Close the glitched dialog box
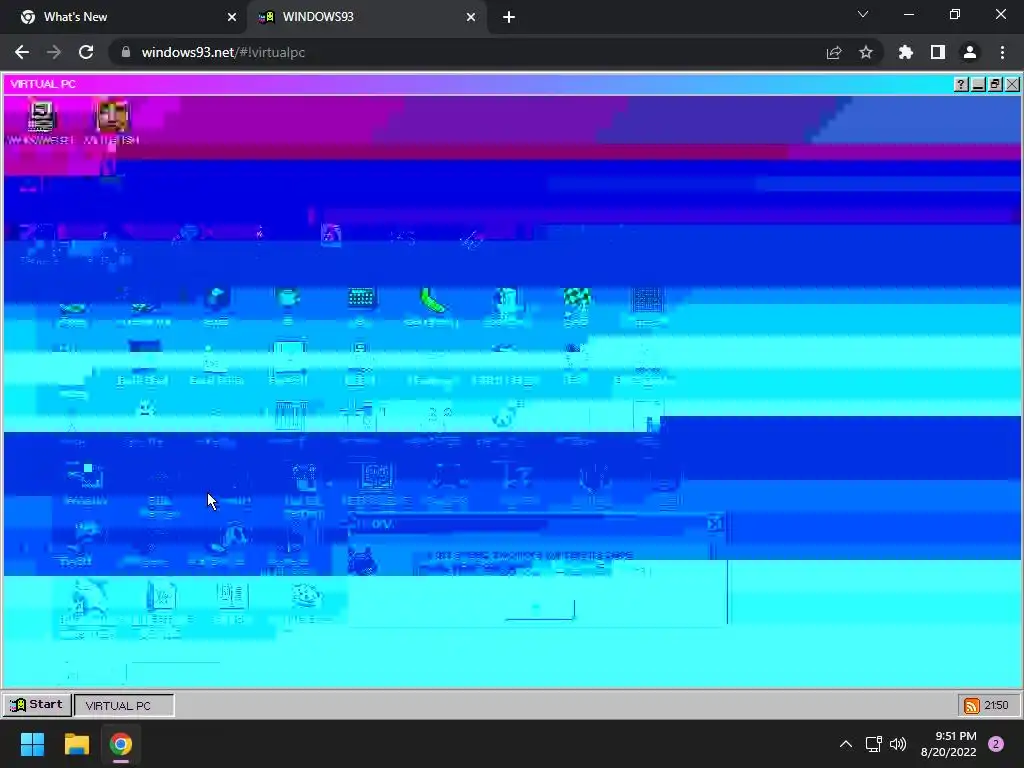 (x=715, y=523)
